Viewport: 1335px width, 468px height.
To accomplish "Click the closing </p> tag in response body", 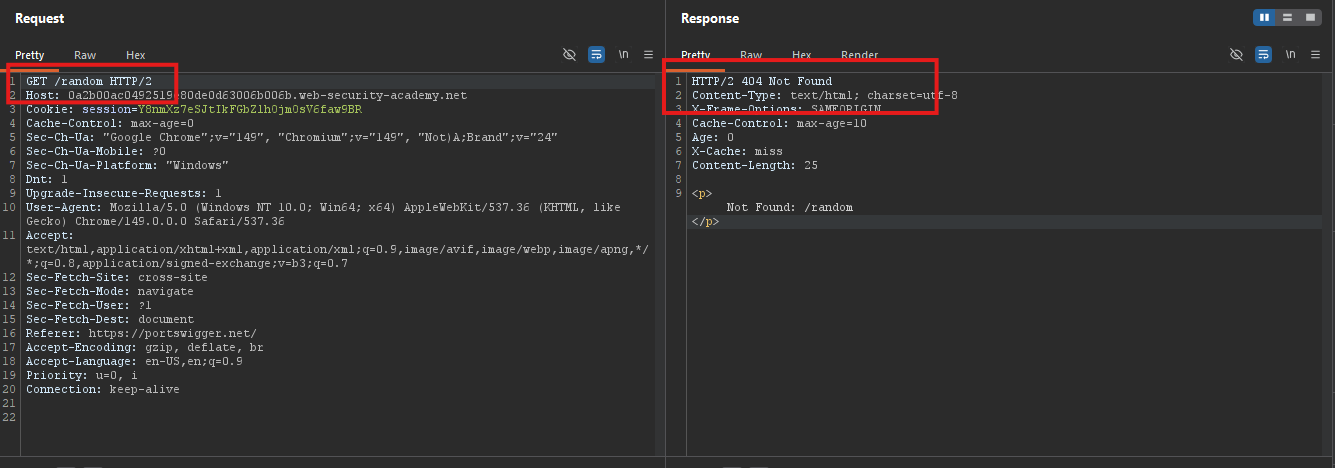I will (705, 221).
